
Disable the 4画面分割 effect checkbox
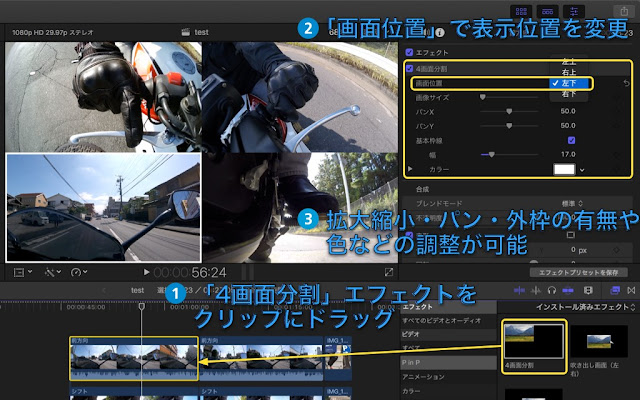point(409,69)
